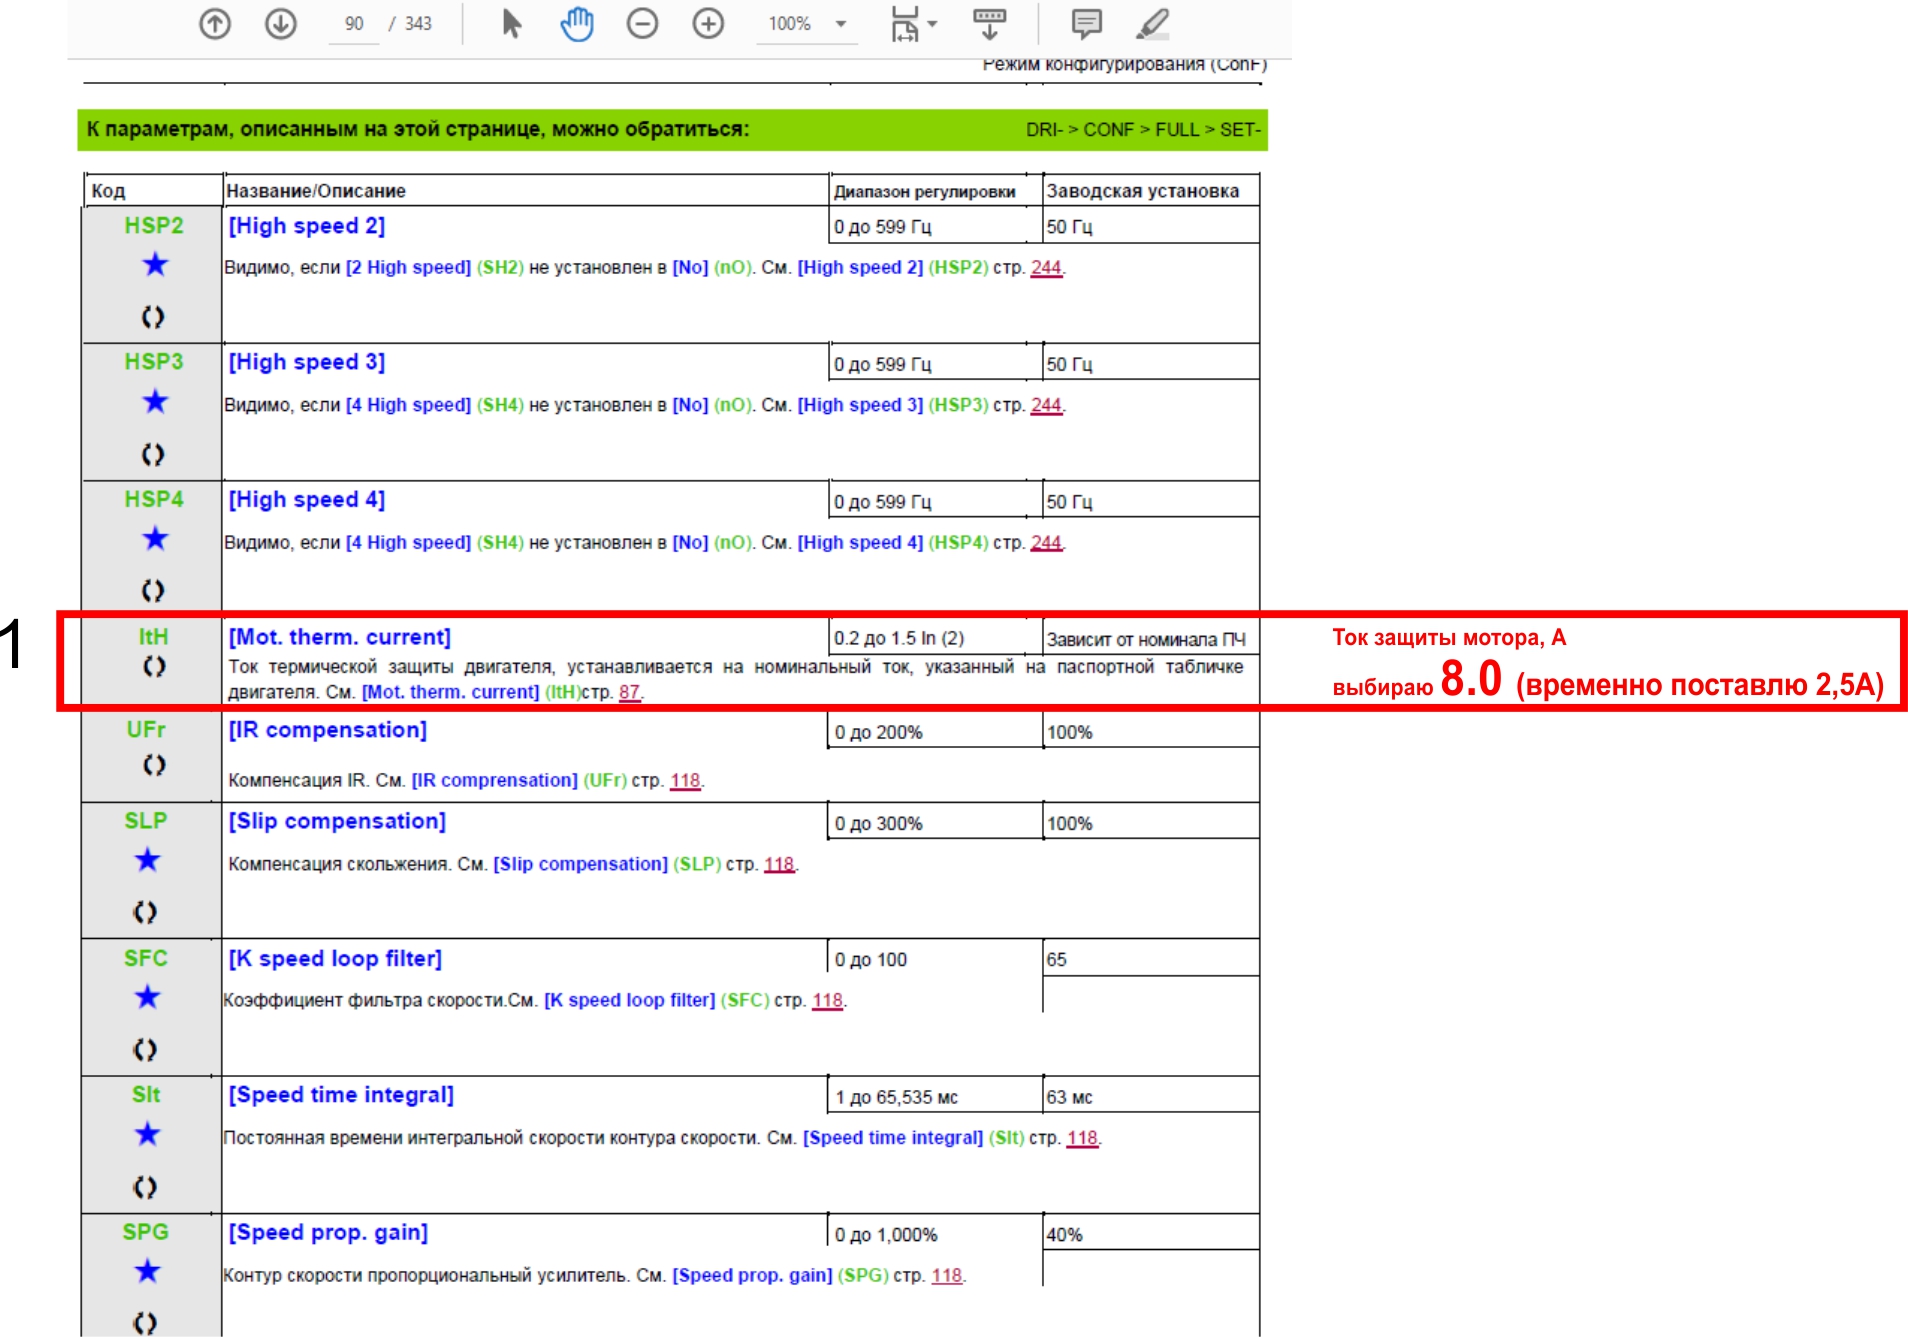1908x1337 pixels.
Task: Go to next page with down arrow
Action: click(281, 23)
